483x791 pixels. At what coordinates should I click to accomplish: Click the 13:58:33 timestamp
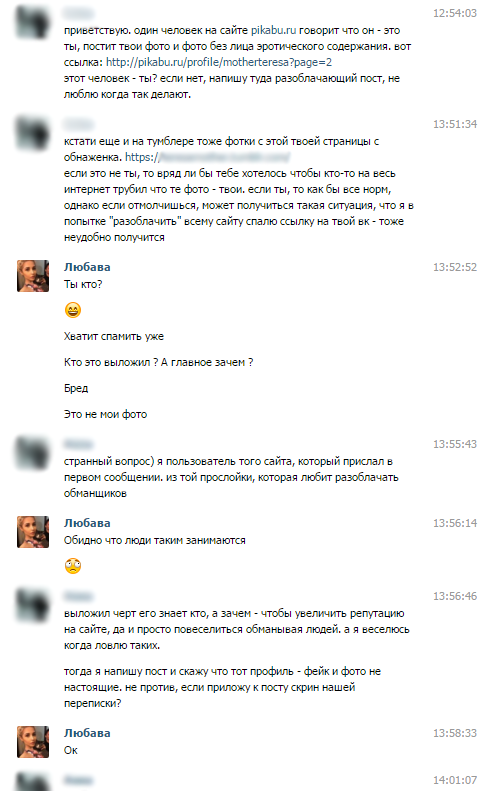coord(455,732)
